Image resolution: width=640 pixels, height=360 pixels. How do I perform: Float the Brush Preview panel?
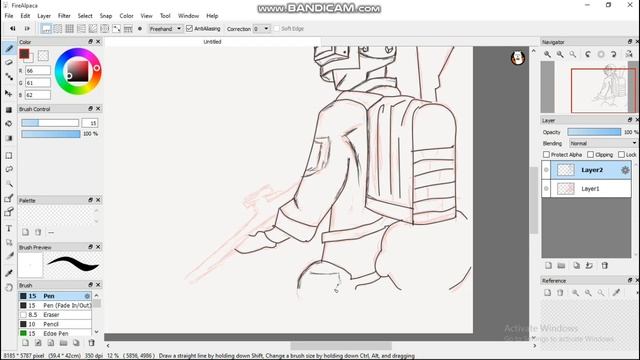[91, 247]
